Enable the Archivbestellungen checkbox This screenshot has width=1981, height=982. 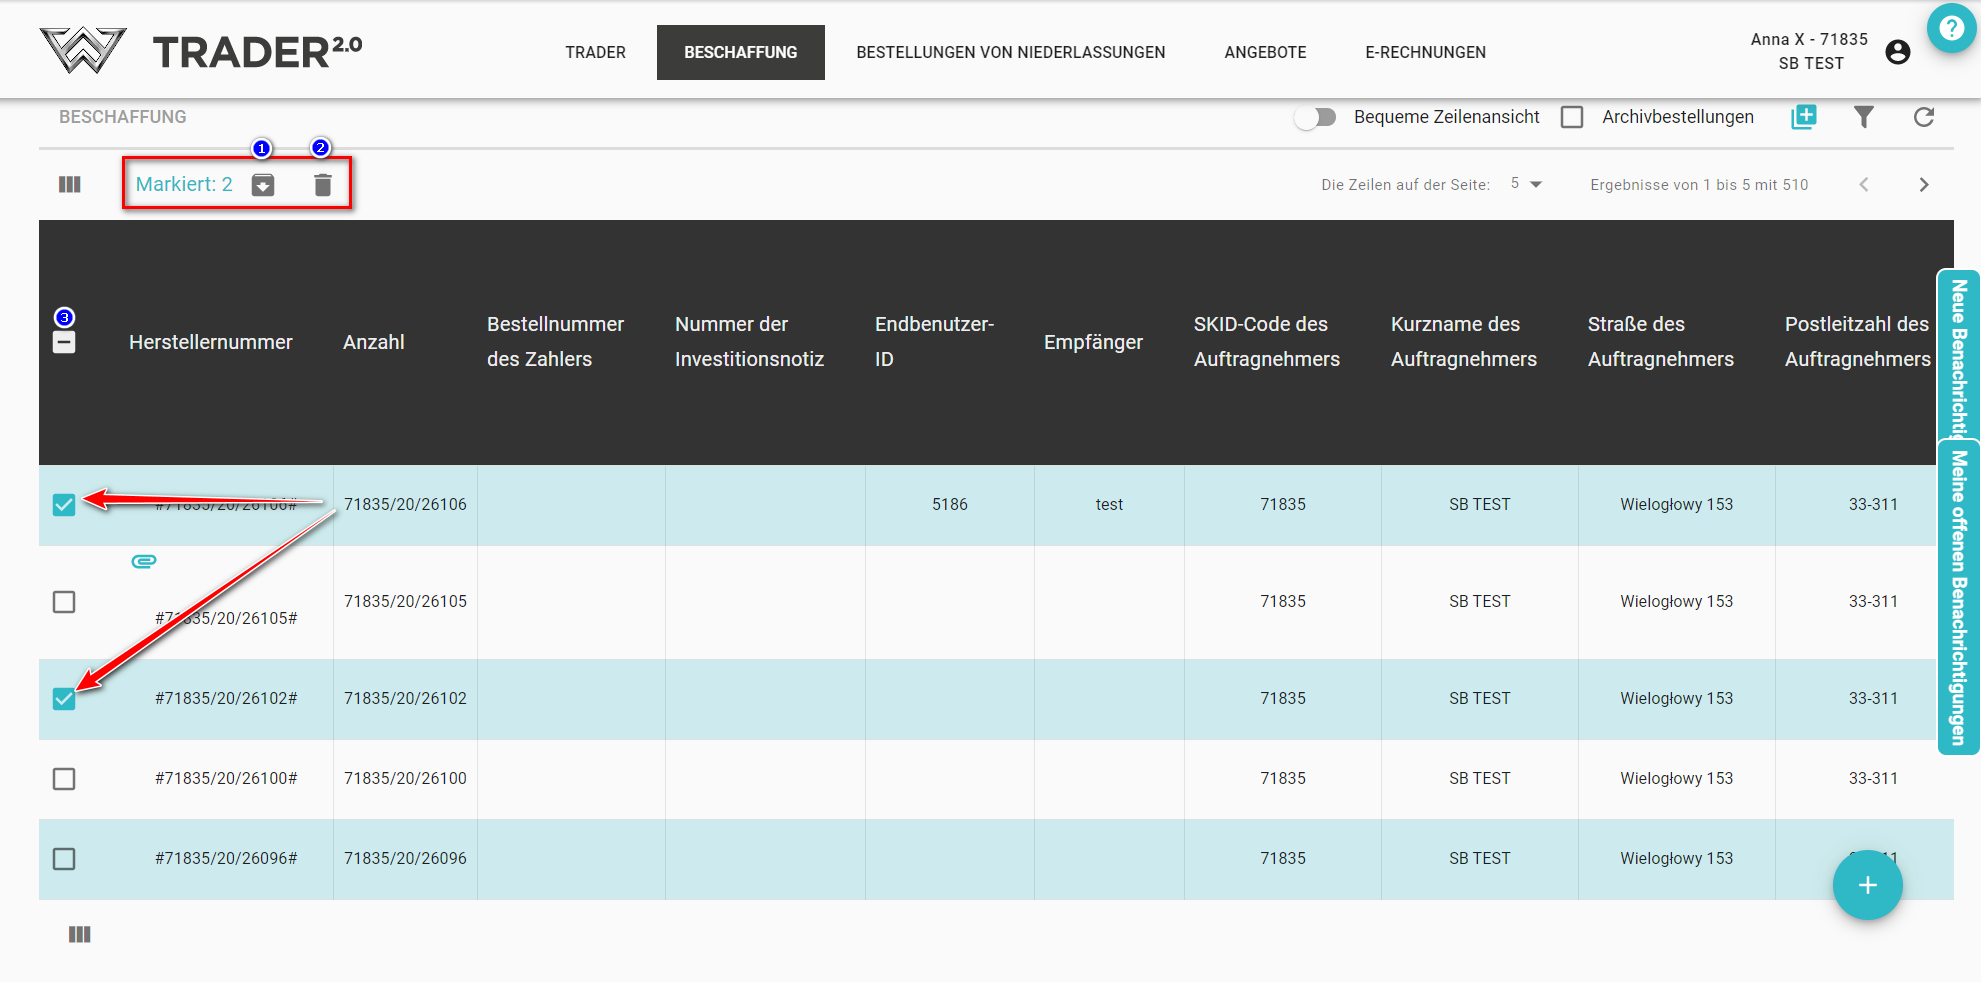click(x=1572, y=117)
